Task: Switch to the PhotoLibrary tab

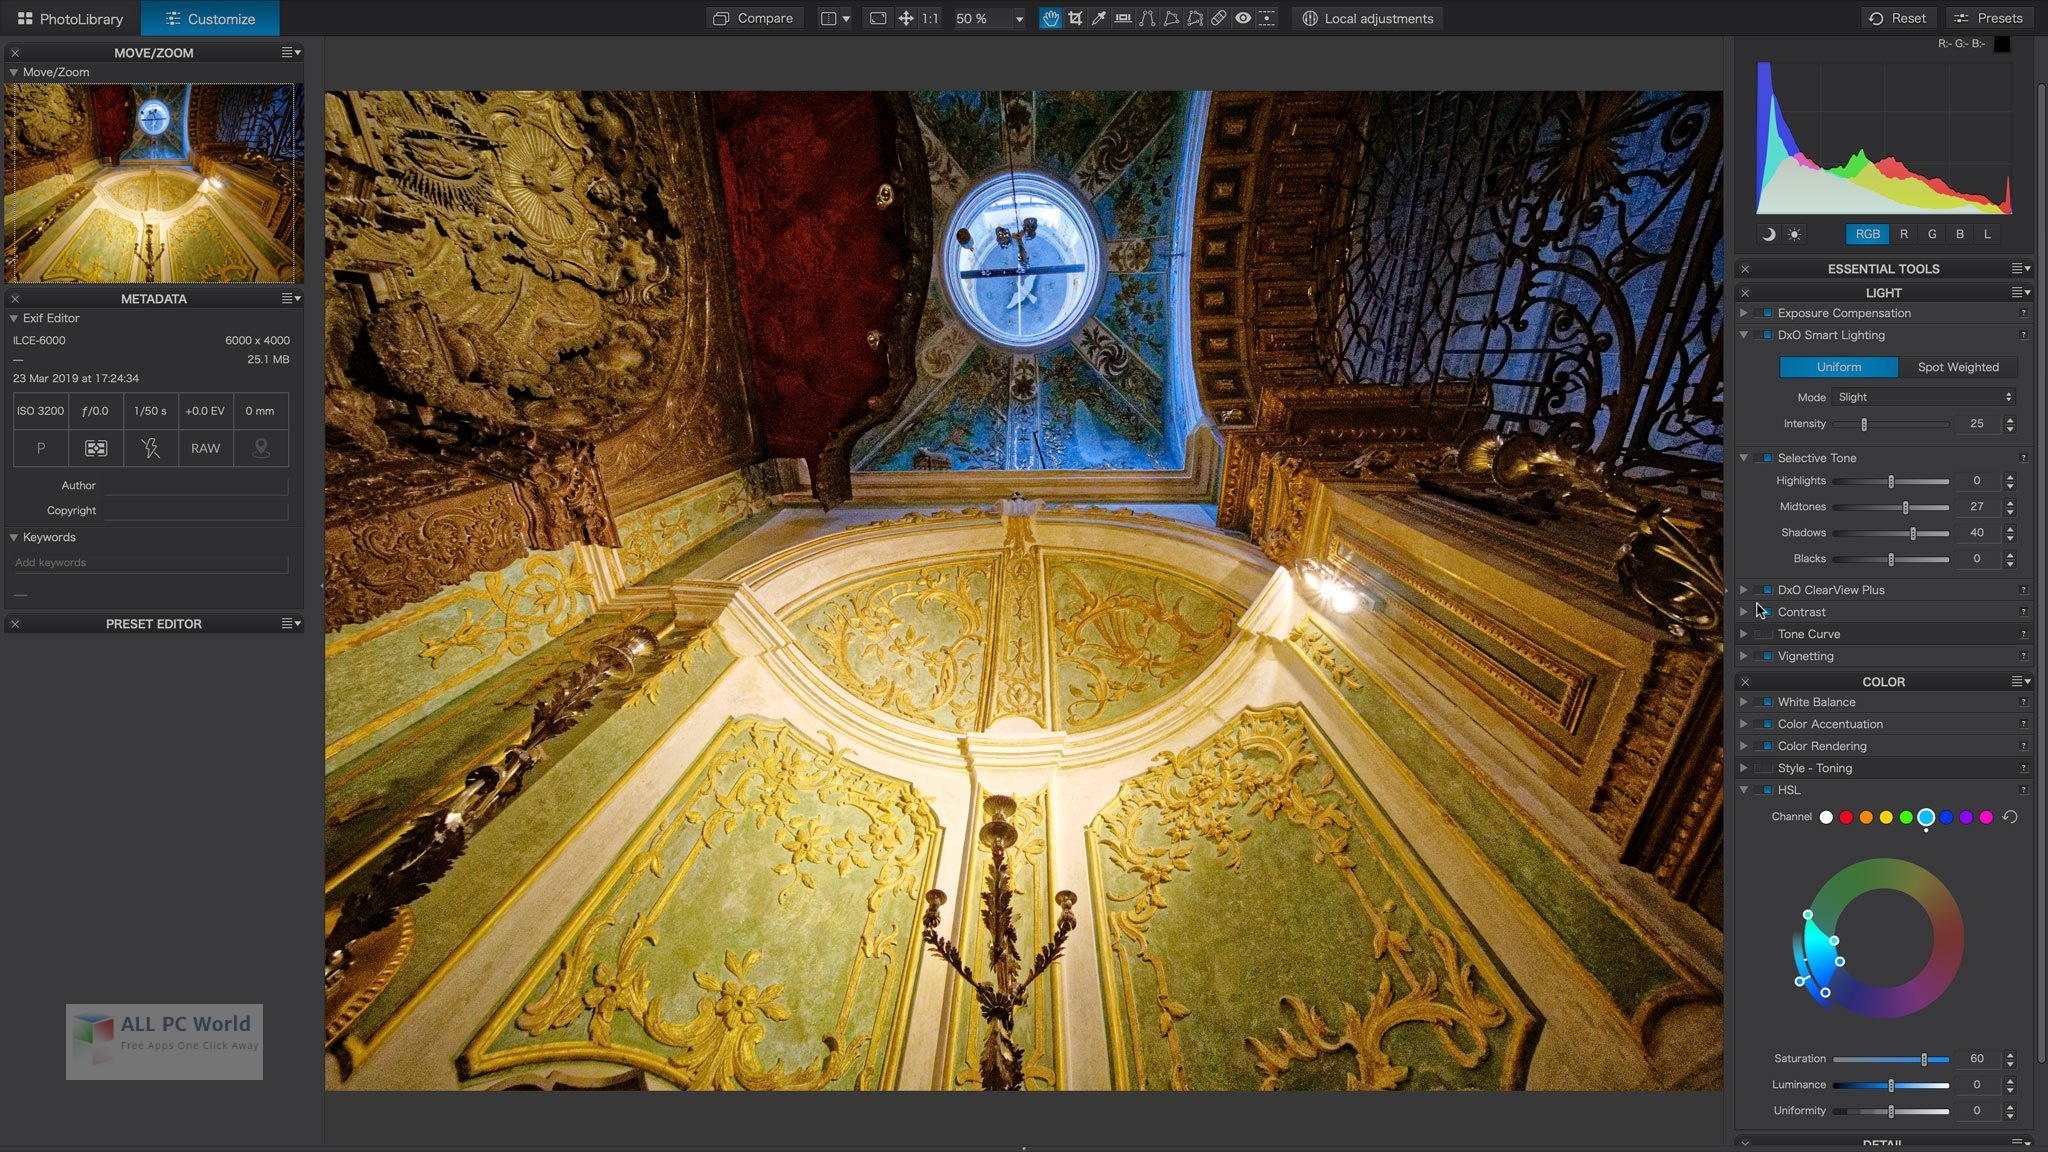Action: tap(70, 18)
